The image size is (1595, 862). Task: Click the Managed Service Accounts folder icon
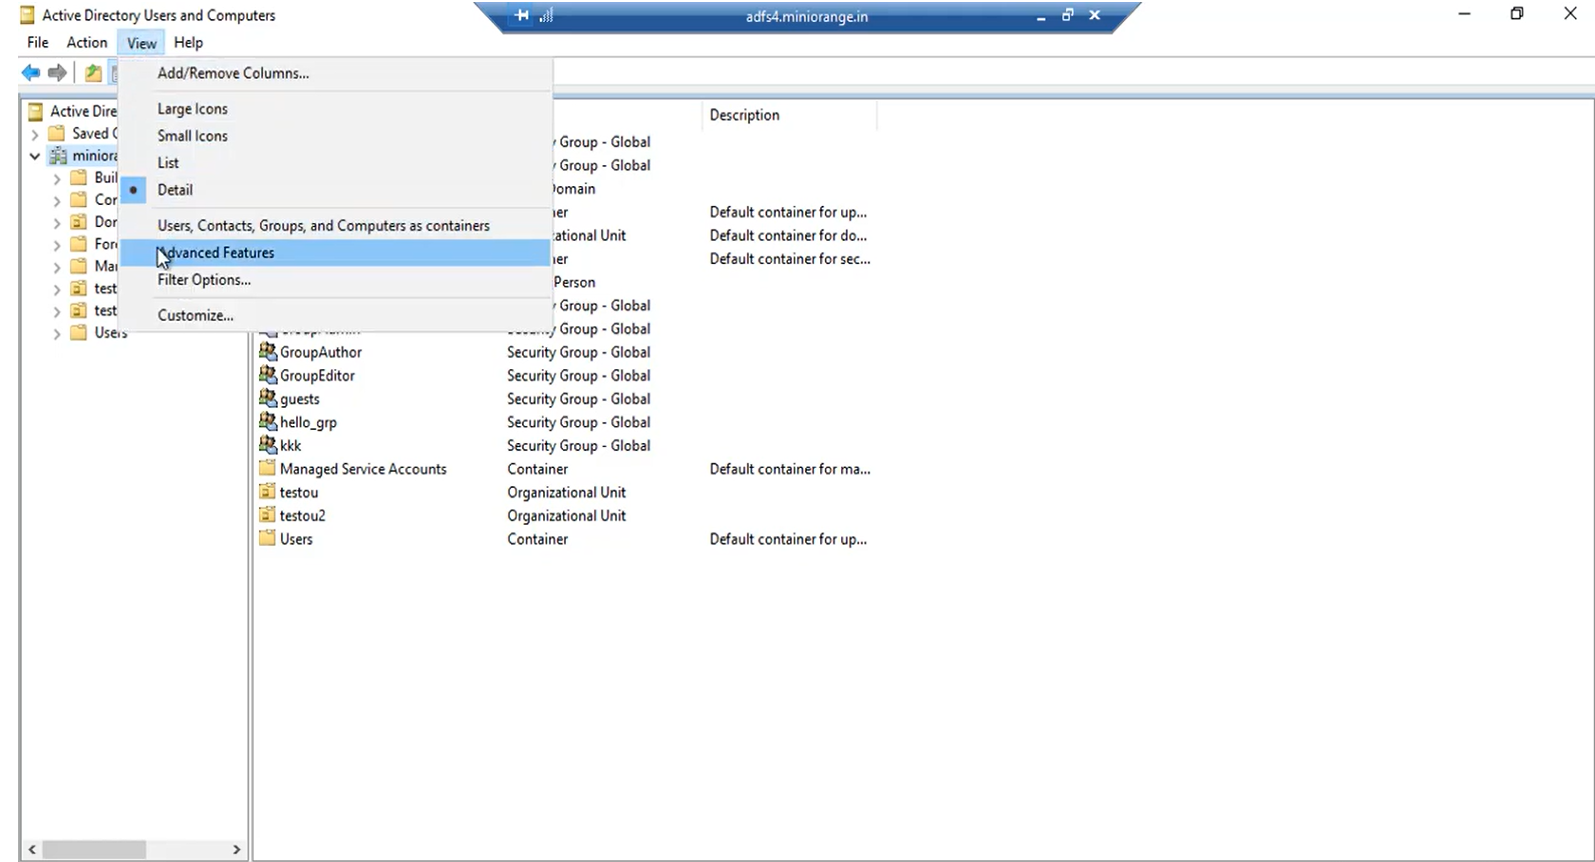click(267, 468)
